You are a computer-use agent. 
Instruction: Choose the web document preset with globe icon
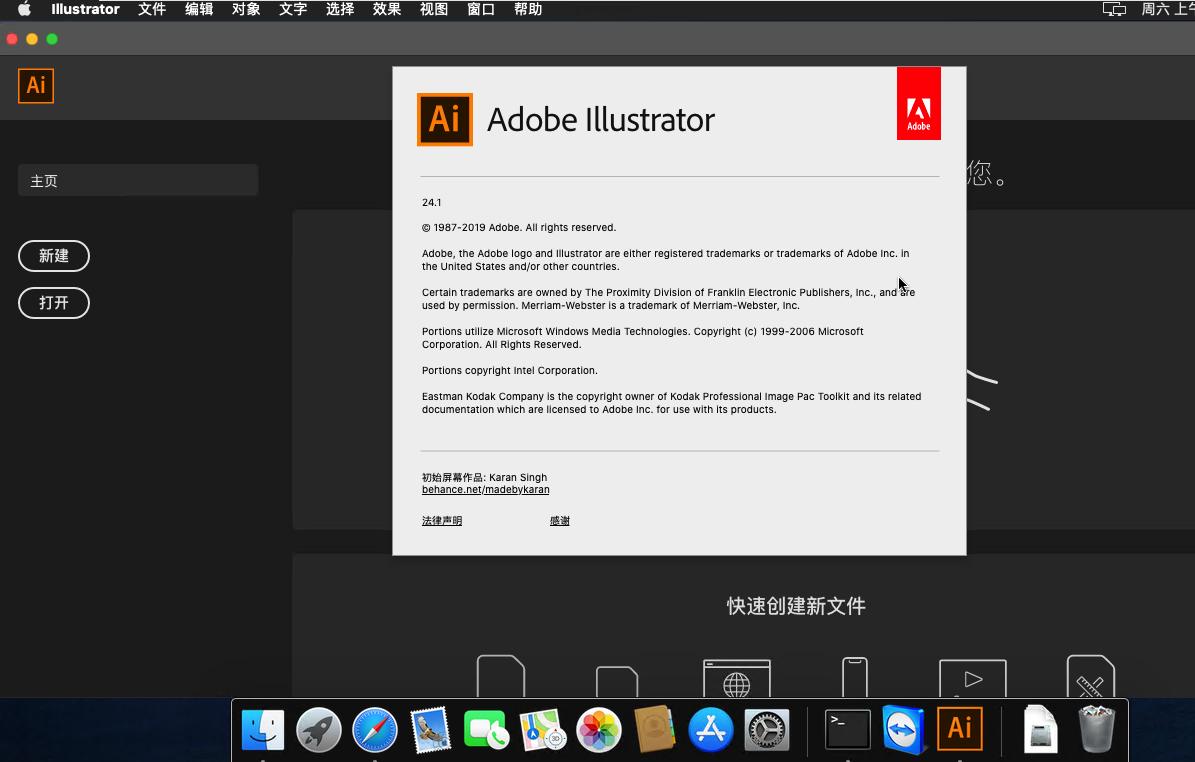tap(736, 678)
